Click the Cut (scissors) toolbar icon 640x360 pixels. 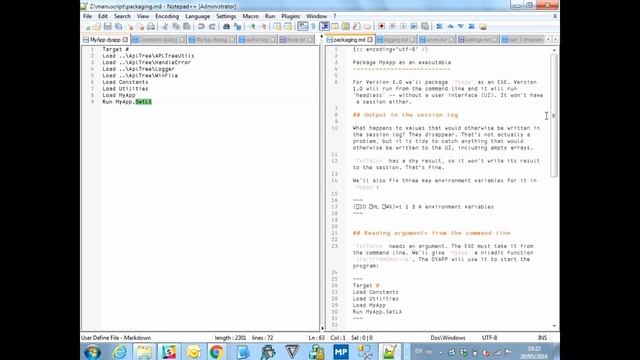(165, 27)
